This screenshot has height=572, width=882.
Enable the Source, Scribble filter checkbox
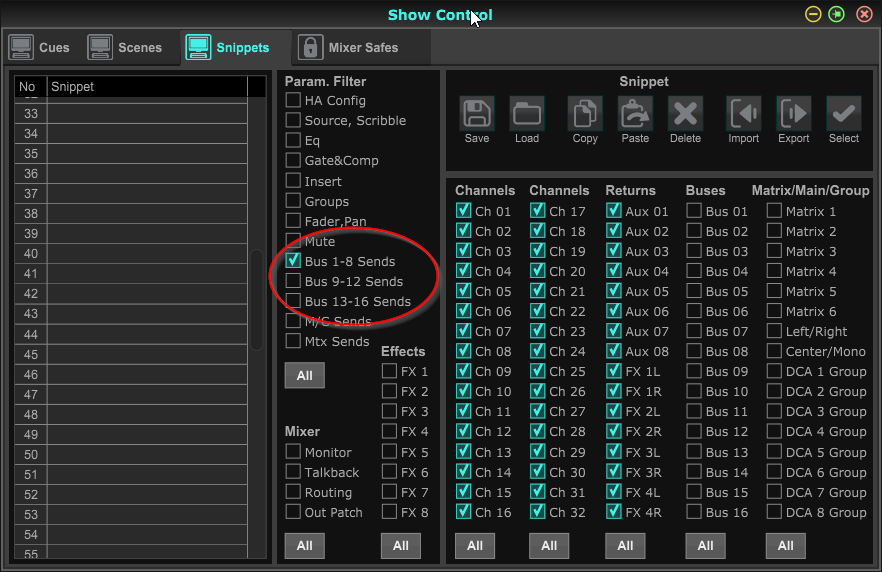pos(293,120)
